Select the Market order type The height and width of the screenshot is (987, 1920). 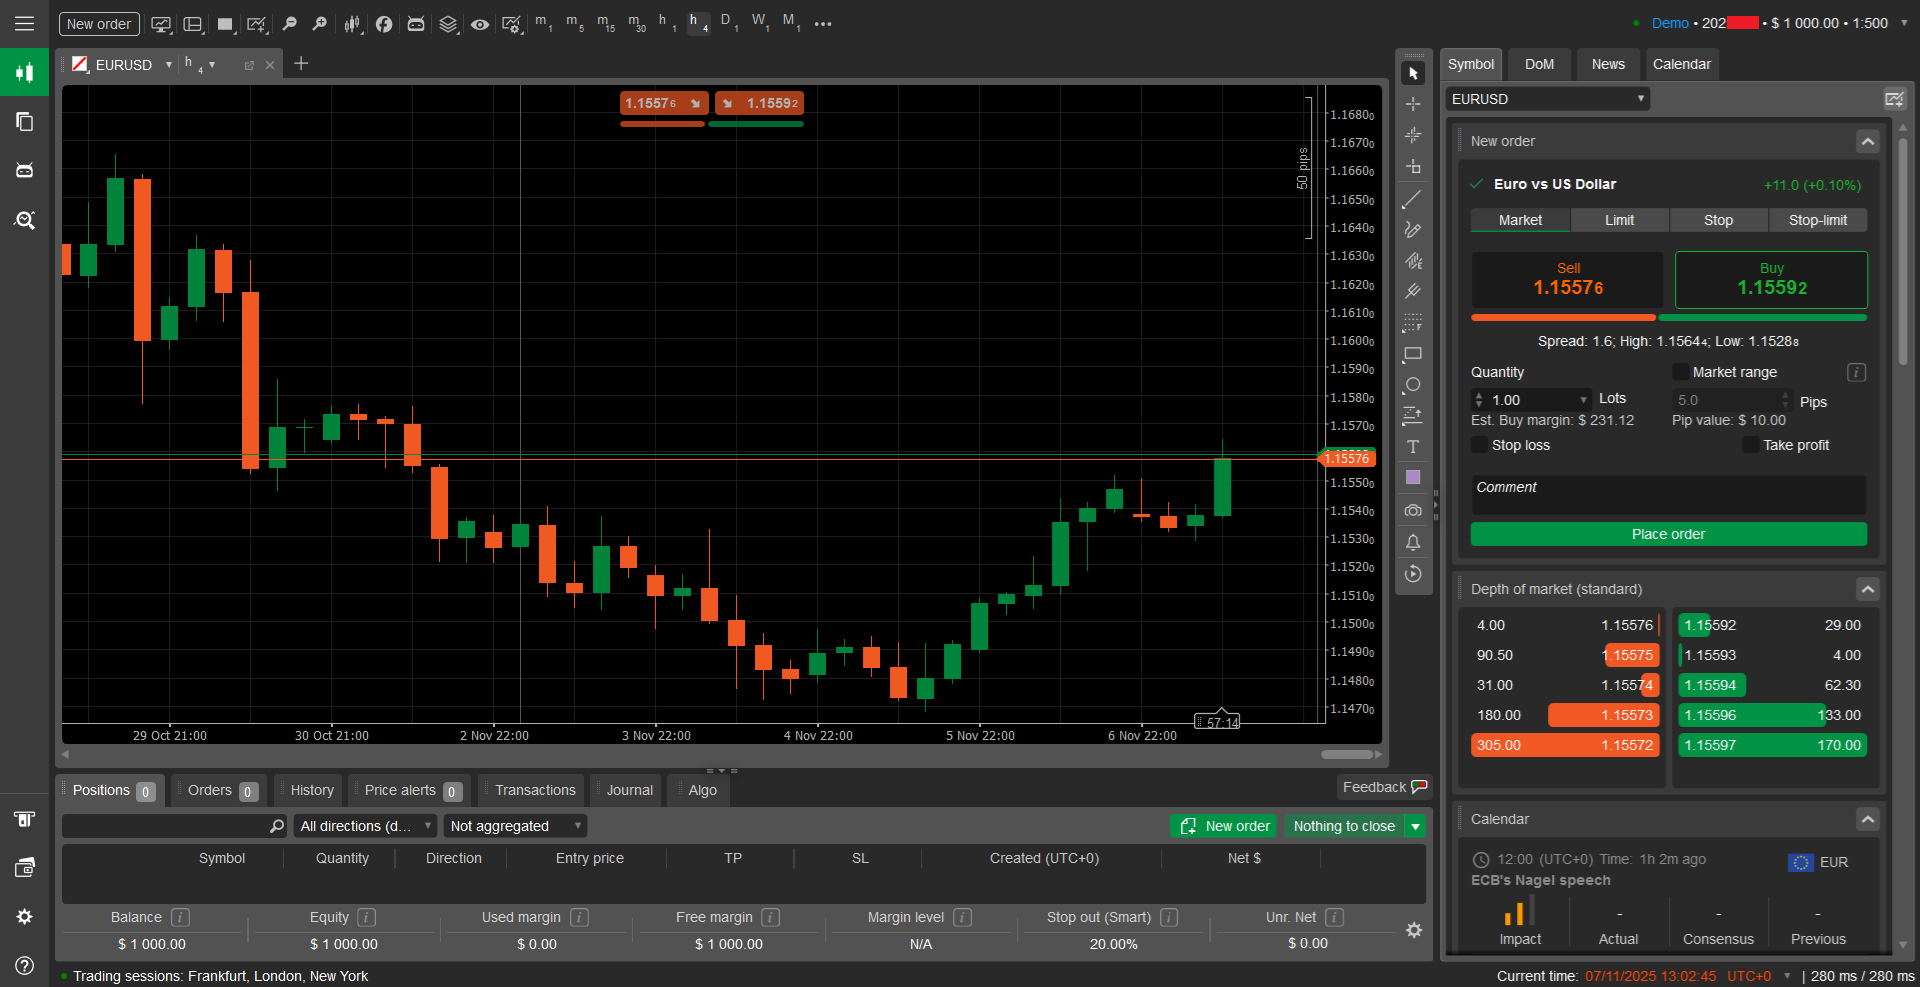(x=1520, y=220)
